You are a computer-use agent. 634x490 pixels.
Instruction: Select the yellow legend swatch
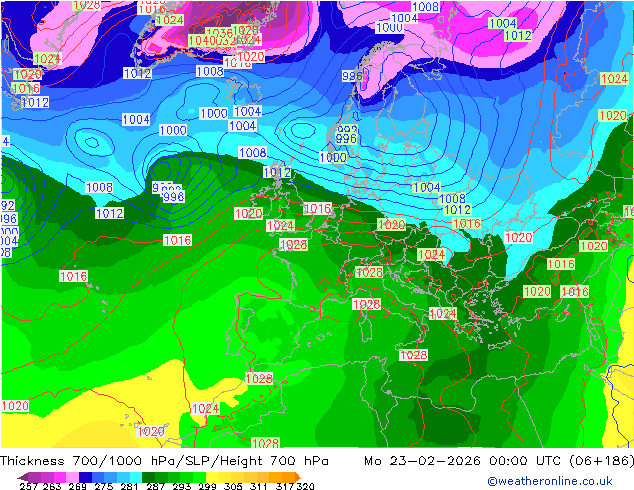[x=212, y=477]
